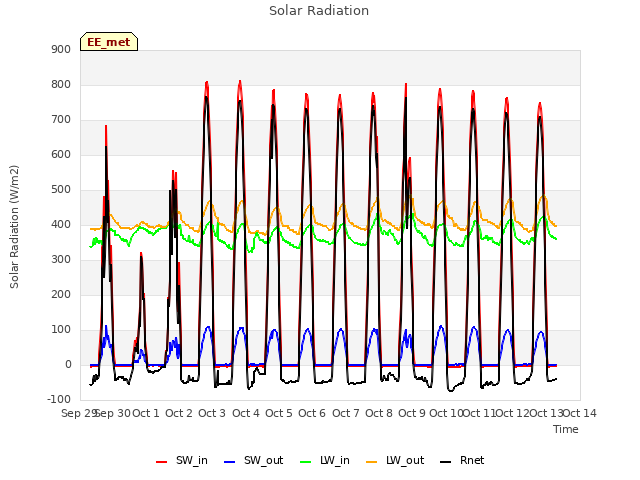This screenshot has height=480, width=640.
Task: Click the Oct 9 sharp spike peak
Action: [406, 84]
